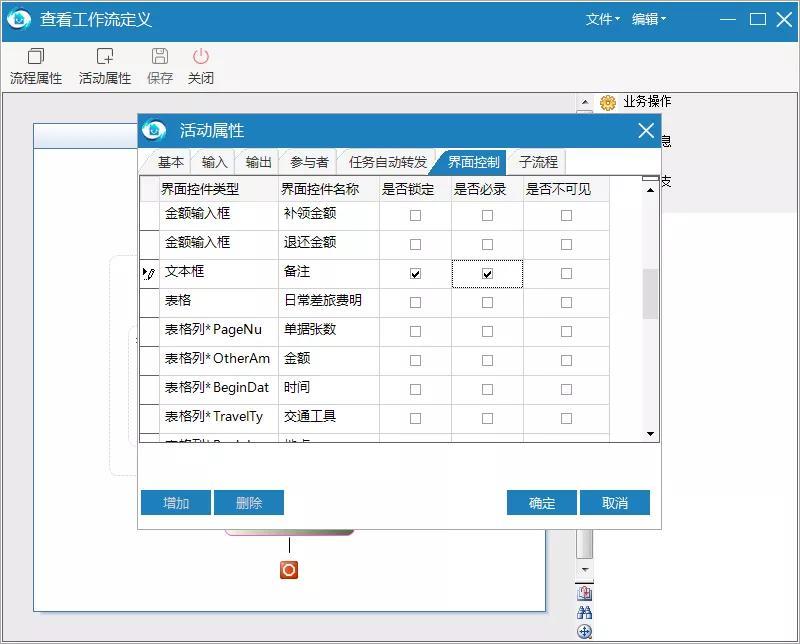800x644 pixels.
Task: Click the 界面控件名称 column header
Action: (x=329, y=189)
